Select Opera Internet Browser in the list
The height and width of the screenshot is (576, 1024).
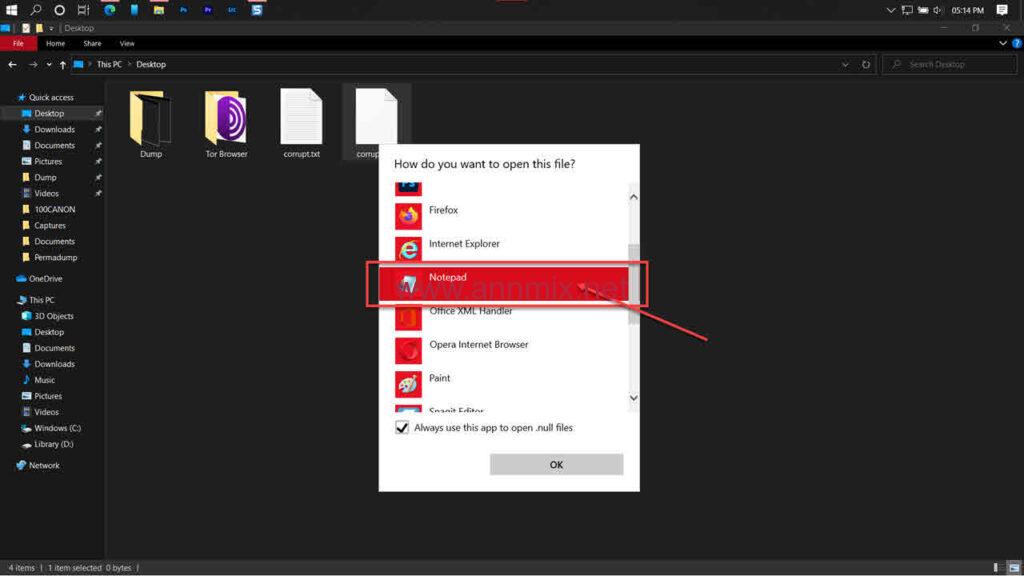(x=478, y=345)
